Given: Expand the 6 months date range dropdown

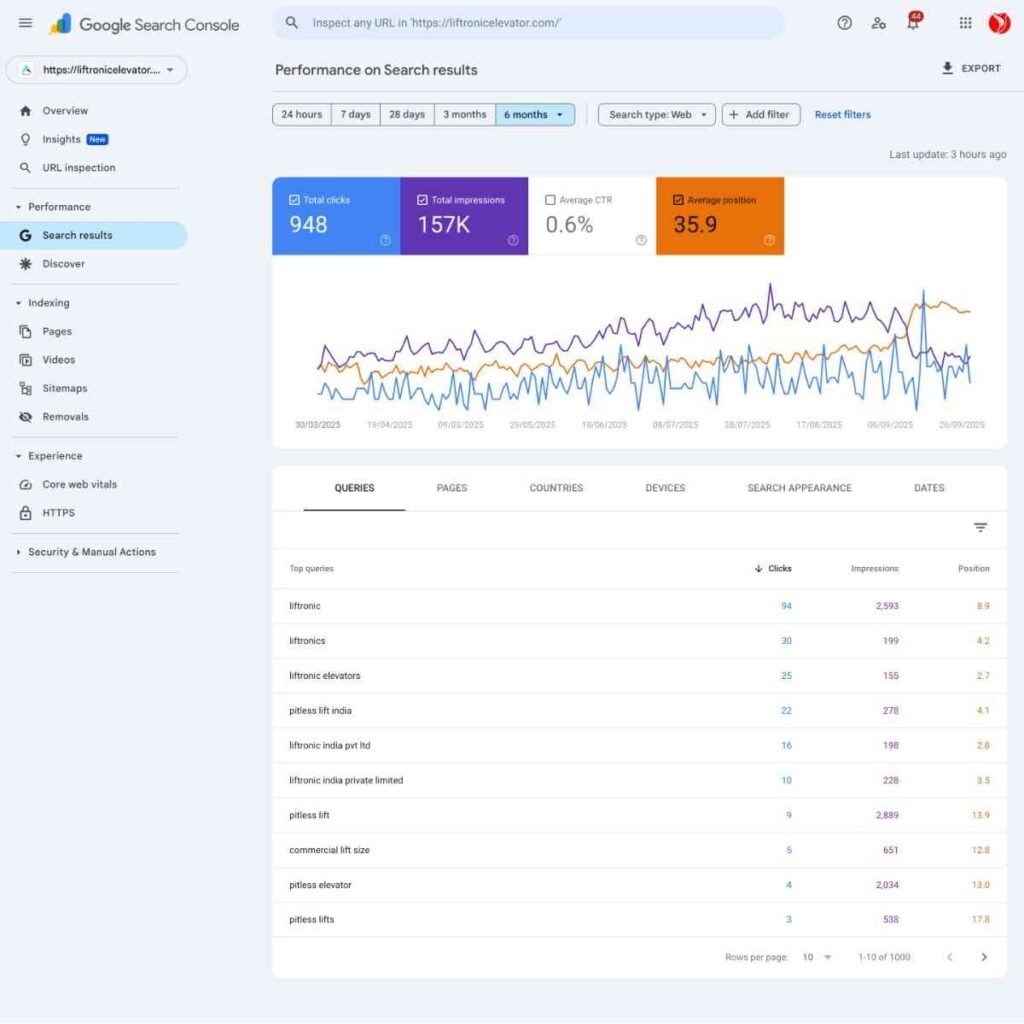Looking at the screenshot, I should click(x=535, y=115).
